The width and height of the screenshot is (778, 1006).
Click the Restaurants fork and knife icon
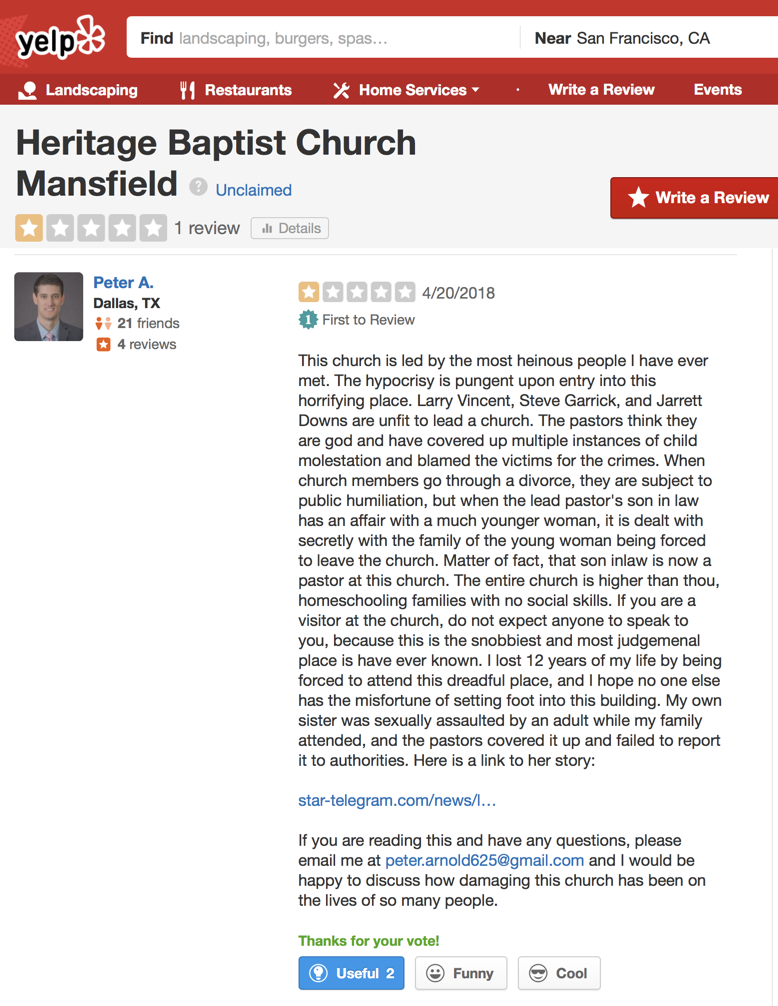(187, 90)
